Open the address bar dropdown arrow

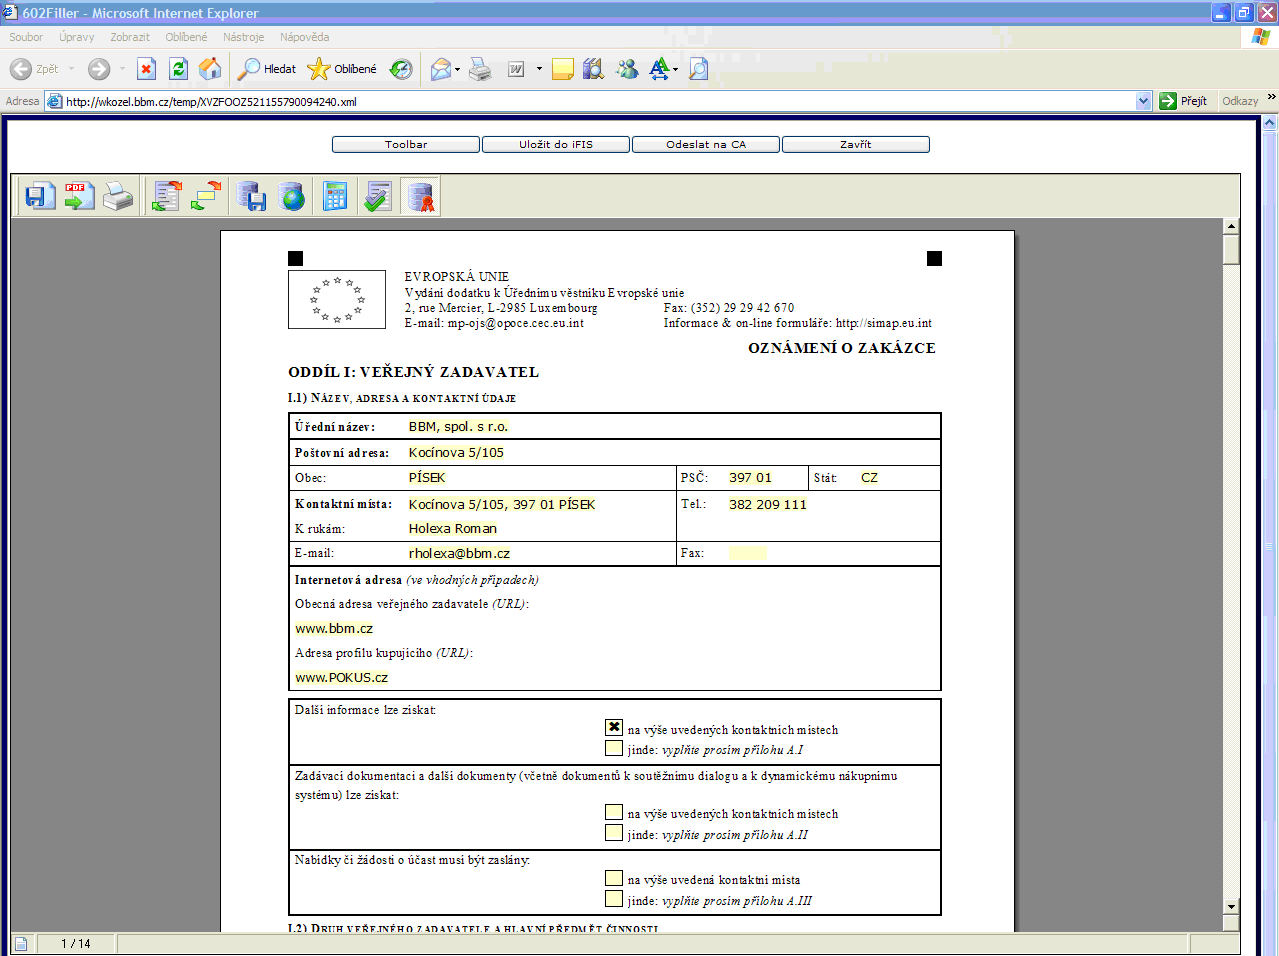click(x=1144, y=101)
